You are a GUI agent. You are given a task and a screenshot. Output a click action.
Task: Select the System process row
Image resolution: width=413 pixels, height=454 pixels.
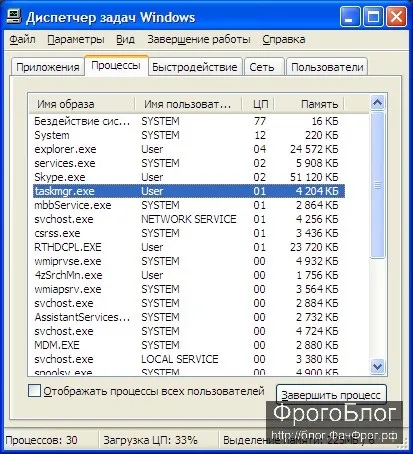click(189, 135)
